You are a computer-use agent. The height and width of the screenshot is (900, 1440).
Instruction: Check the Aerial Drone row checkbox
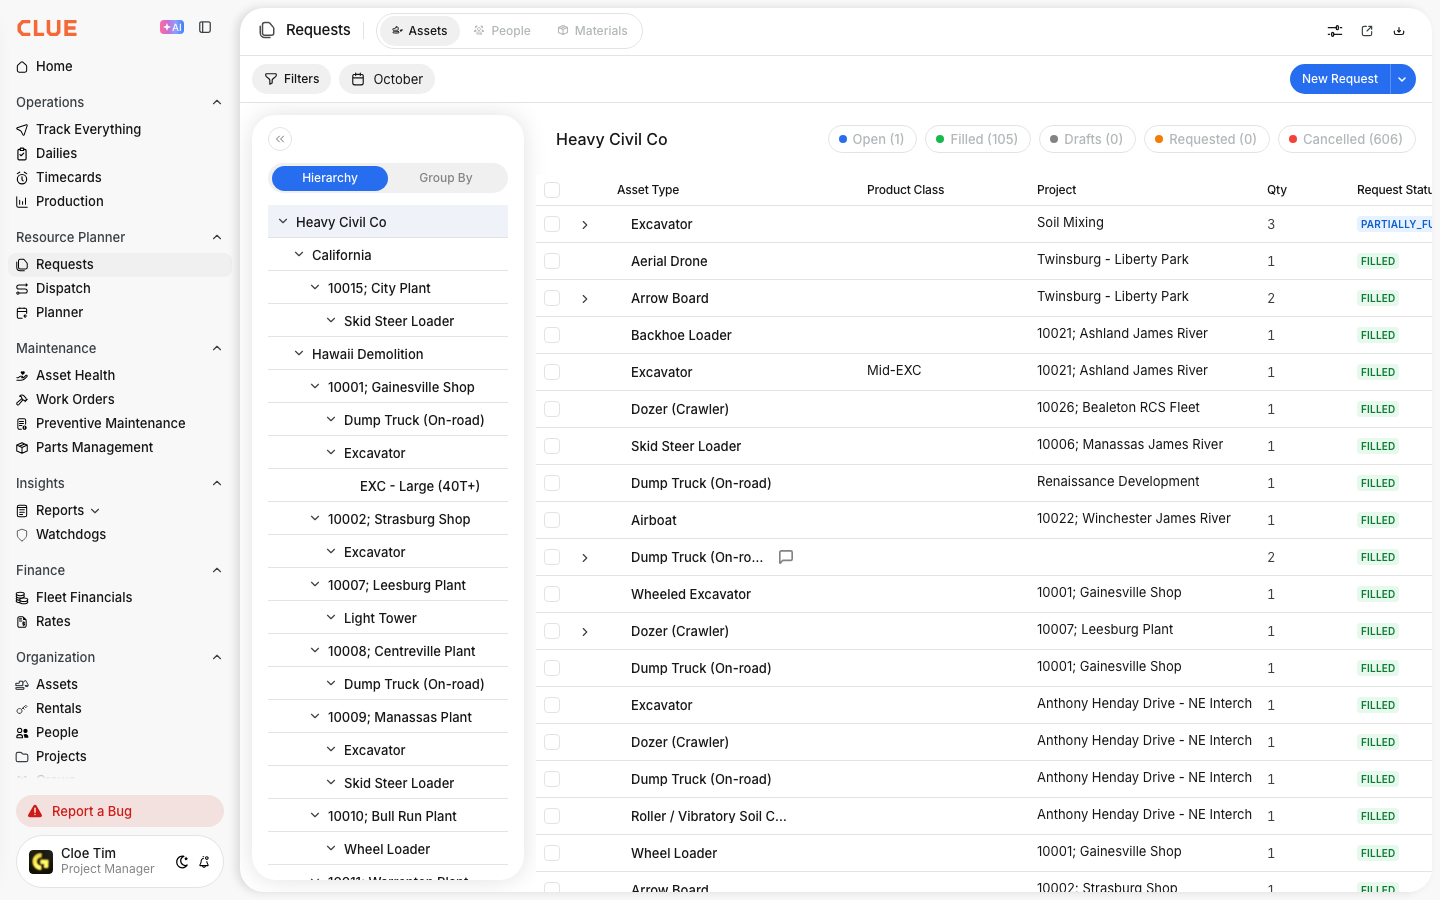pyautogui.click(x=552, y=261)
